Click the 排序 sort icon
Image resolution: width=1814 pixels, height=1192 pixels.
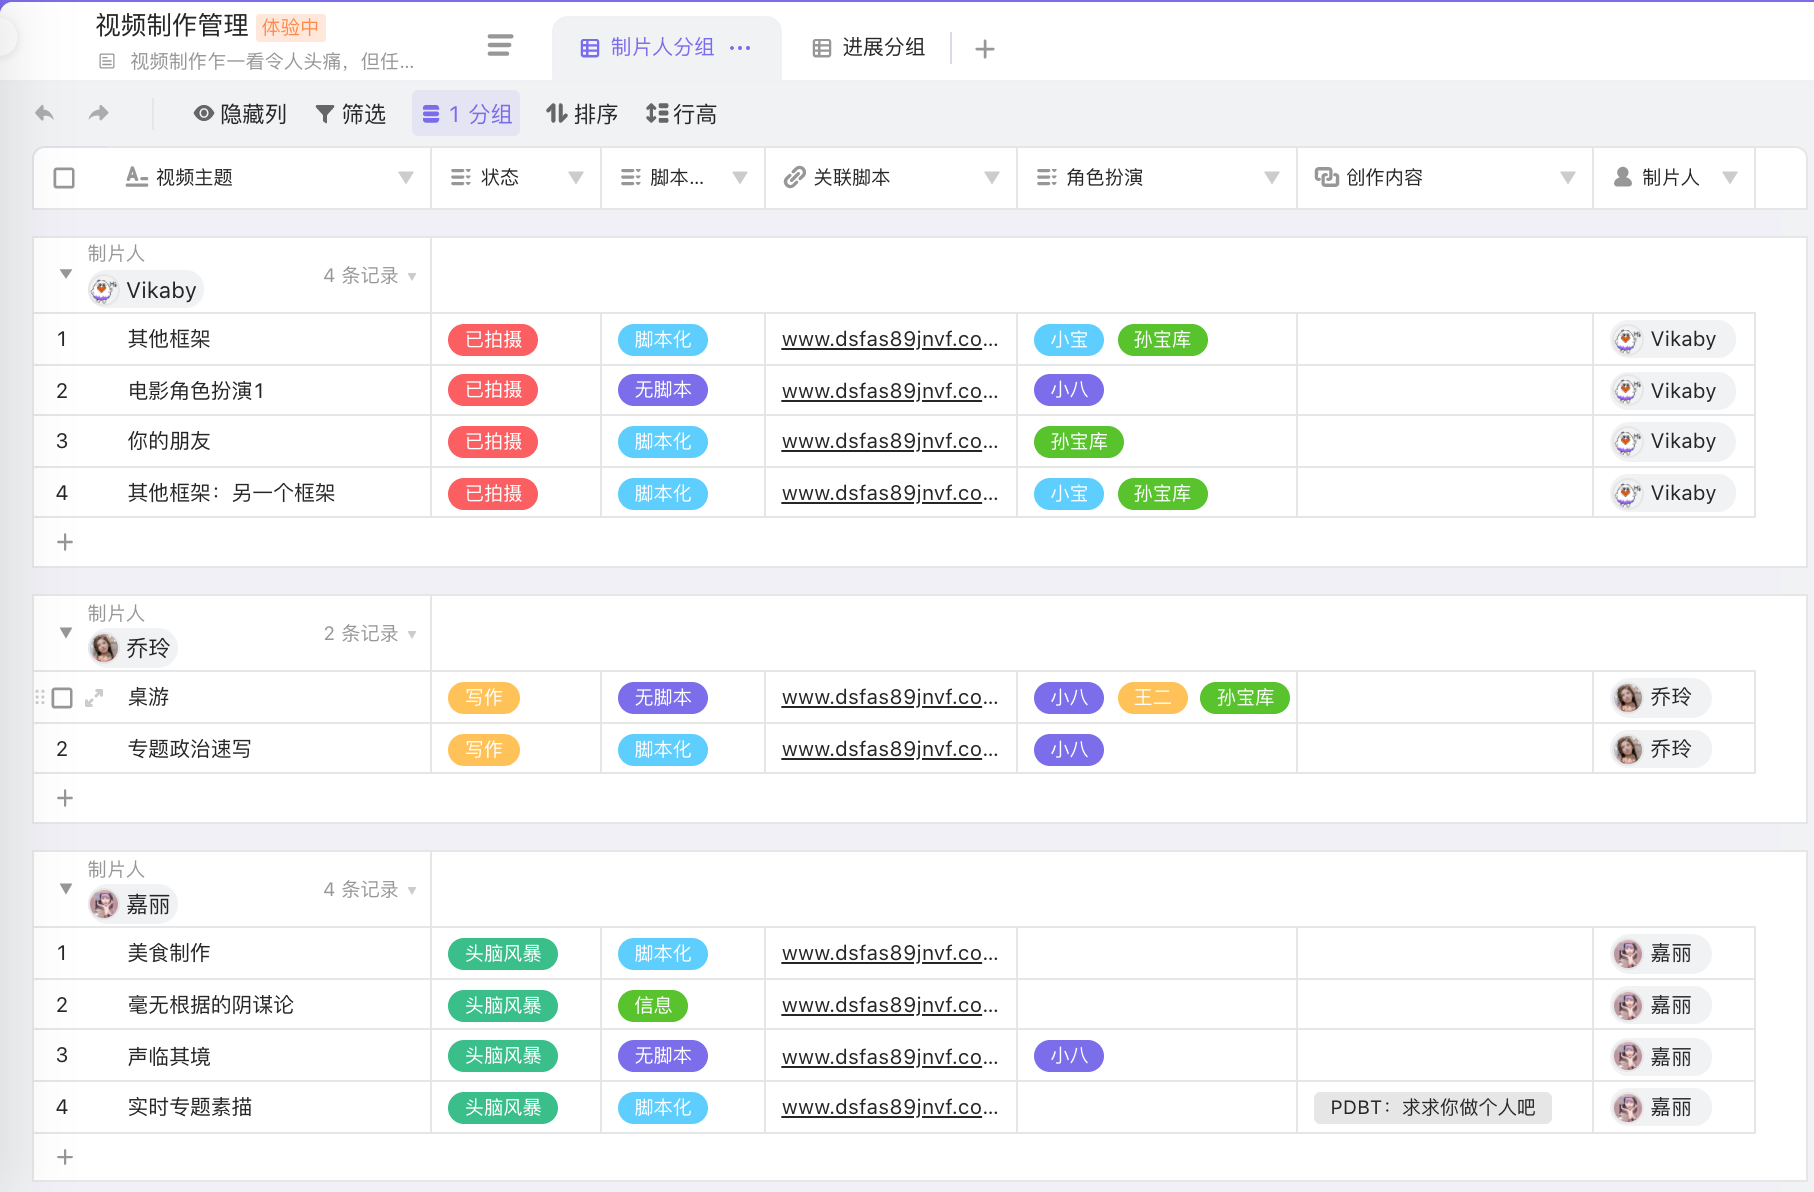pyautogui.click(x=556, y=113)
